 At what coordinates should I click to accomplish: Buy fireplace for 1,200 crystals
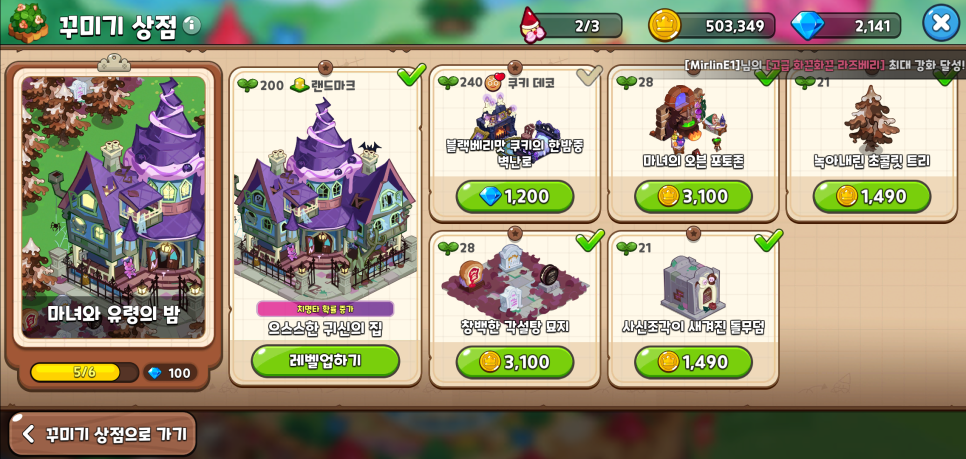[514, 197]
